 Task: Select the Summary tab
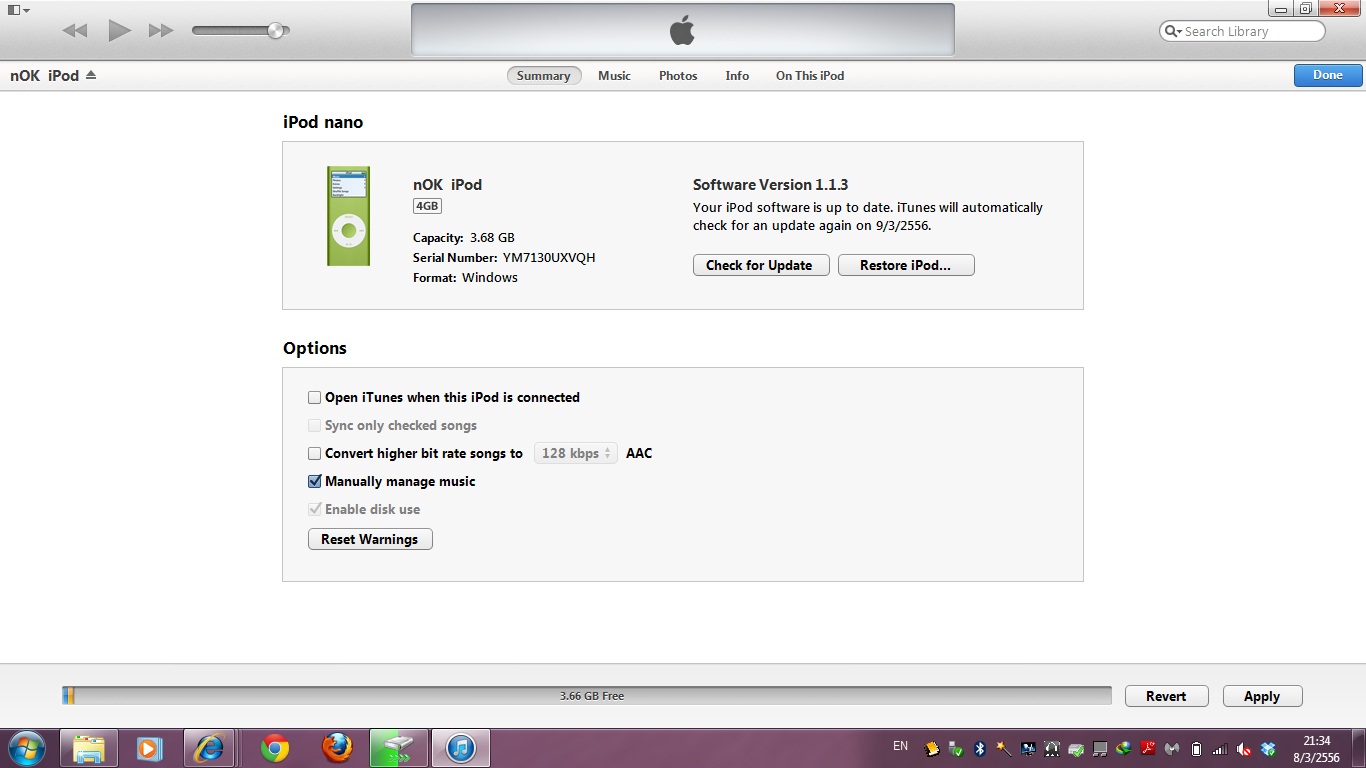(x=544, y=76)
